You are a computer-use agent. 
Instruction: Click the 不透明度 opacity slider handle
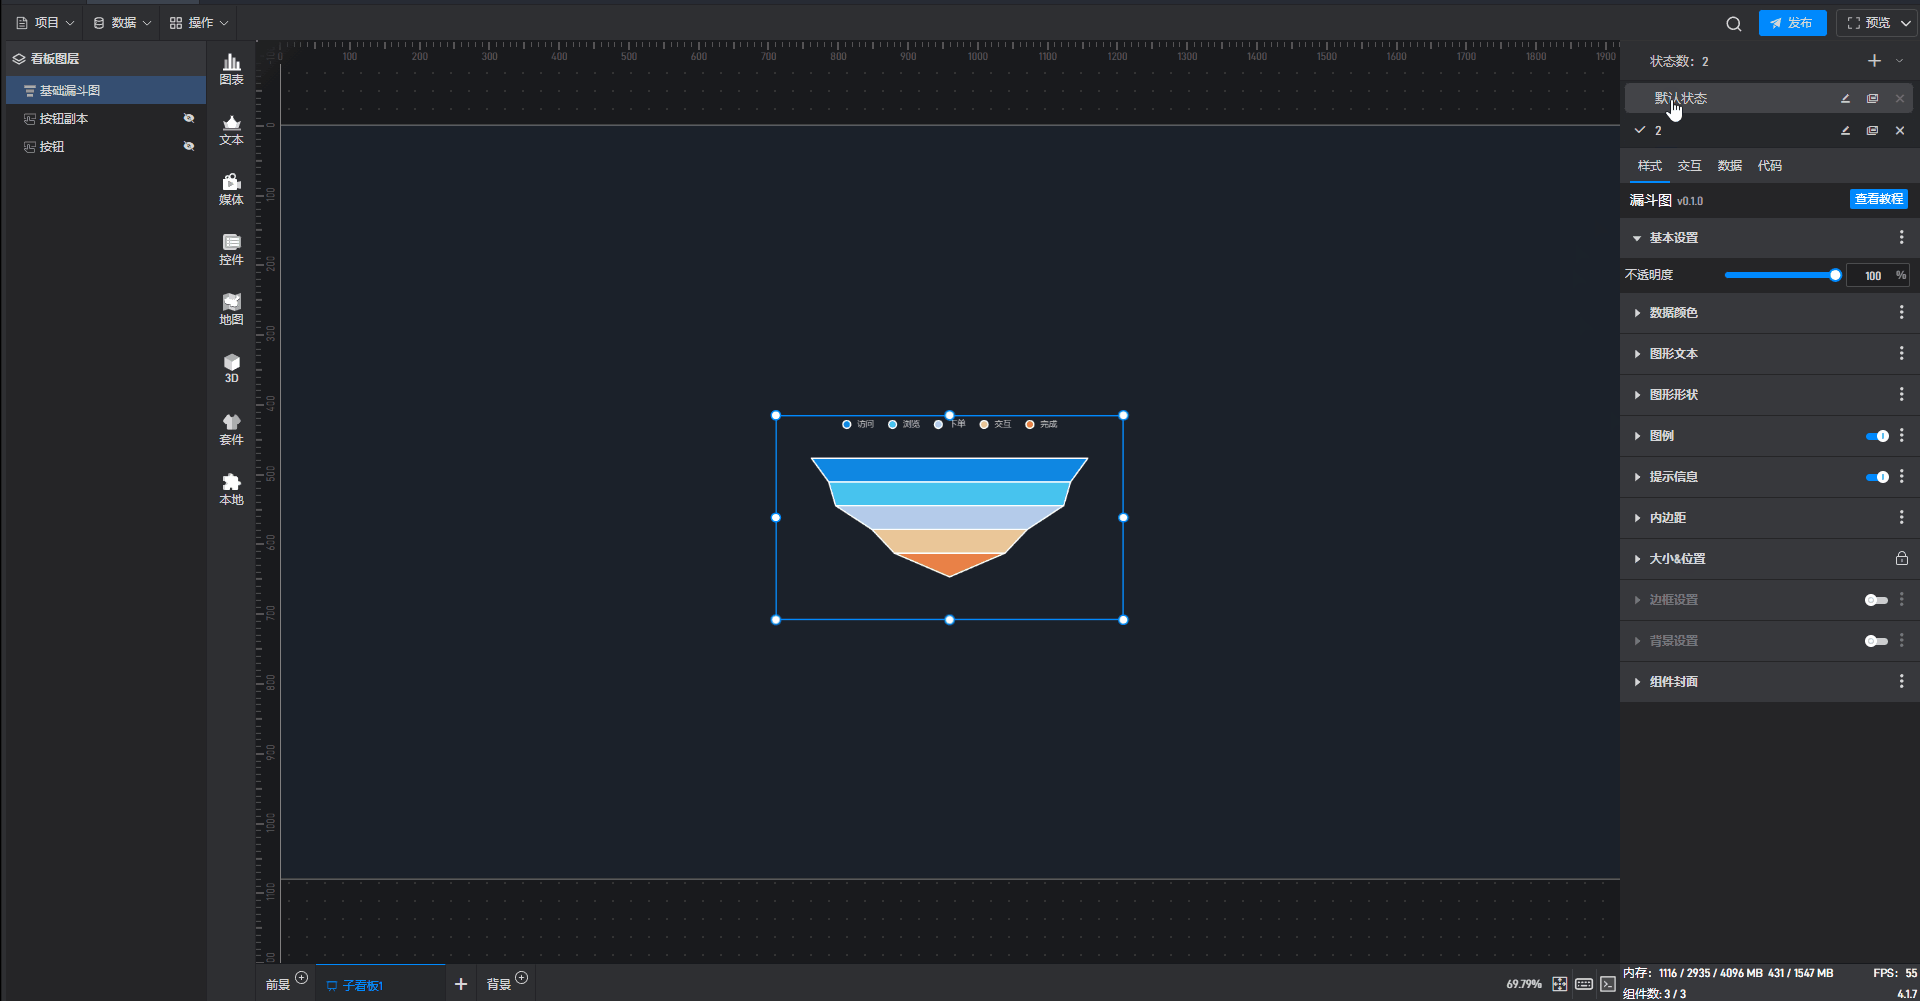pyautogui.click(x=1835, y=275)
